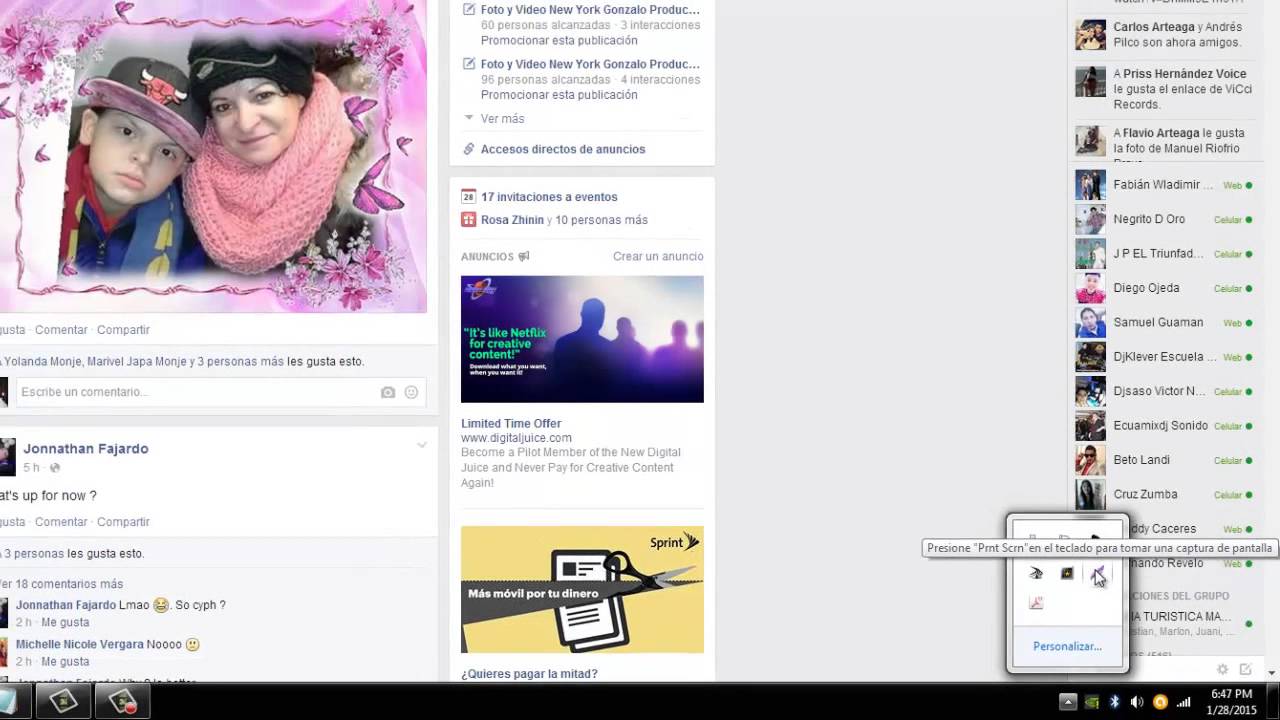Click Me gusta under Michelle Nicole Vergara's comment
The height and width of the screenshot is (720, 1280).
click(65, 662)
